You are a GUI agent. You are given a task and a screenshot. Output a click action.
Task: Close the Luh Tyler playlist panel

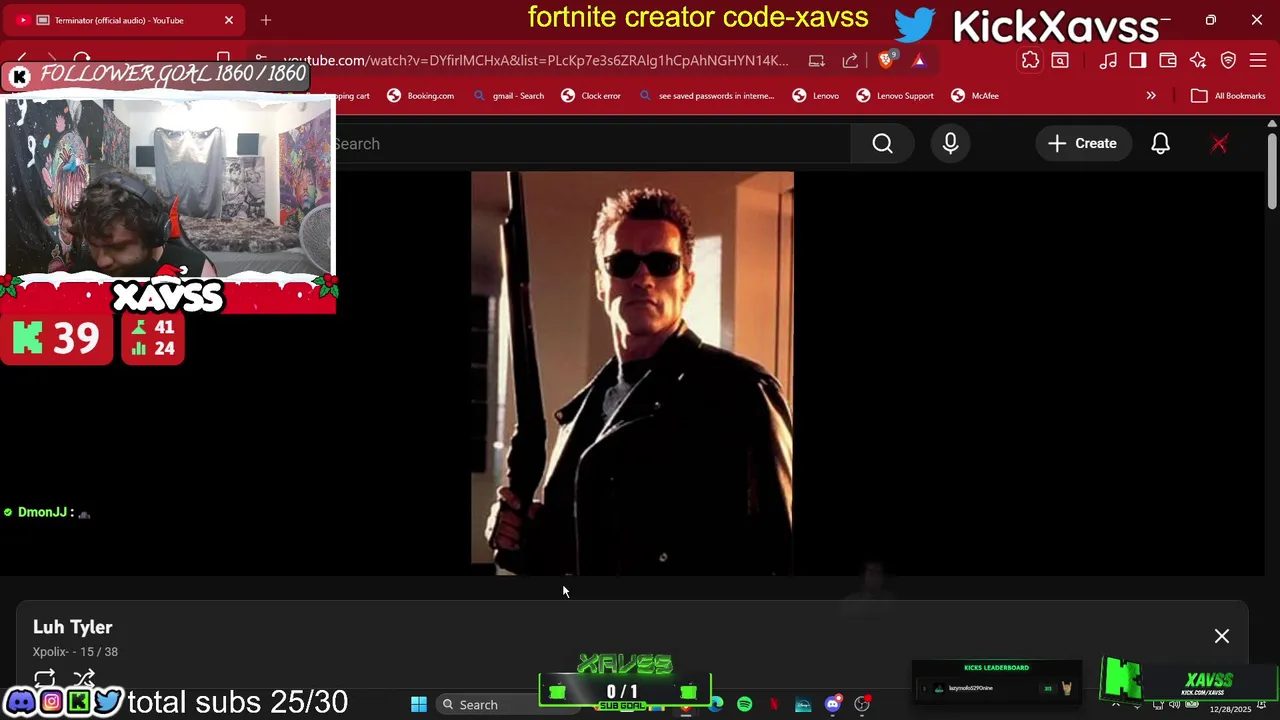tap(1222, 636)
